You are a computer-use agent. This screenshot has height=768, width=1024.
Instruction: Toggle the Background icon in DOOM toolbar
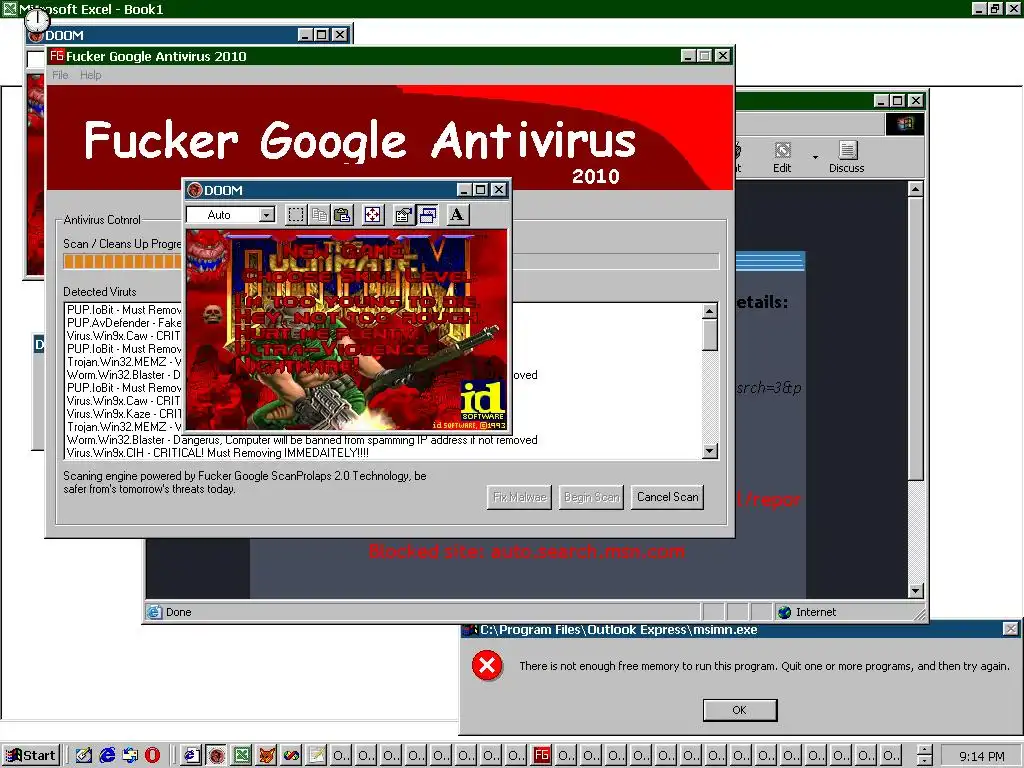428,215
